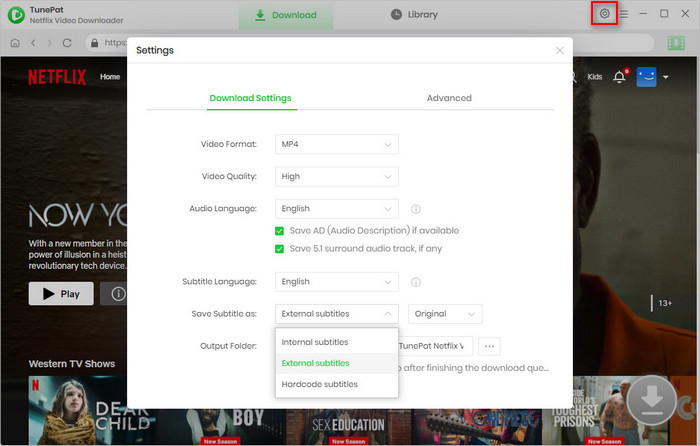This screenshot has width=700, height=446.
Task: Go back with the left arrow icon
Action: (34, 43)
